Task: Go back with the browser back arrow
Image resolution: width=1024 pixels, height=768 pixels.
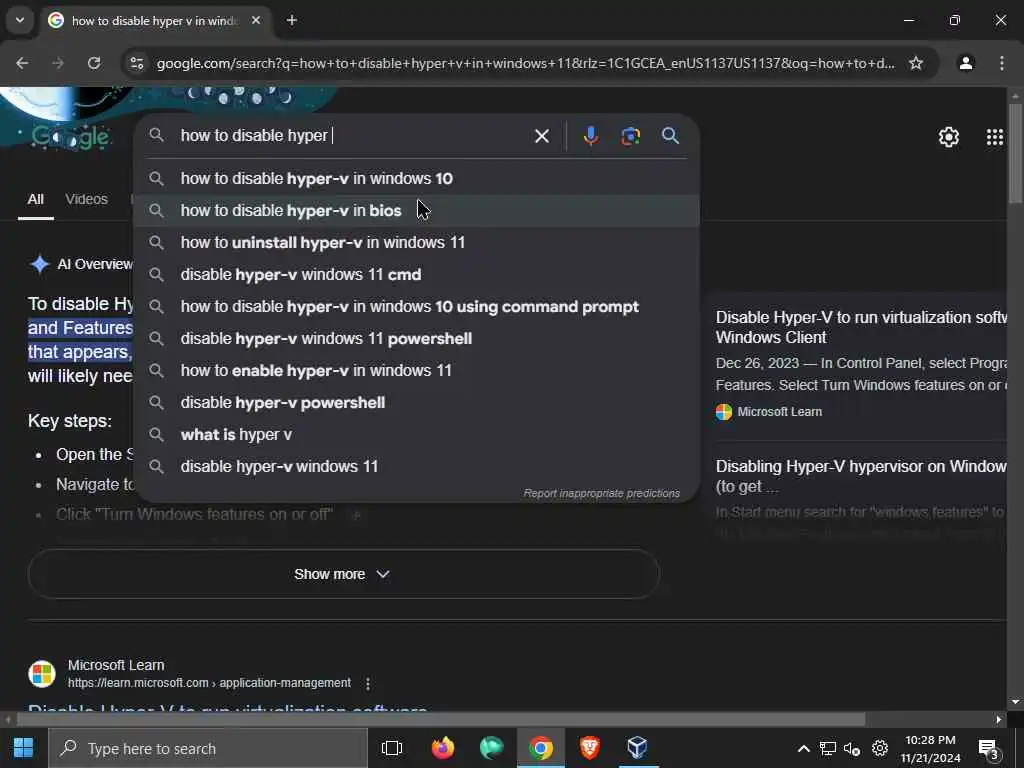Action: (22, 63)
